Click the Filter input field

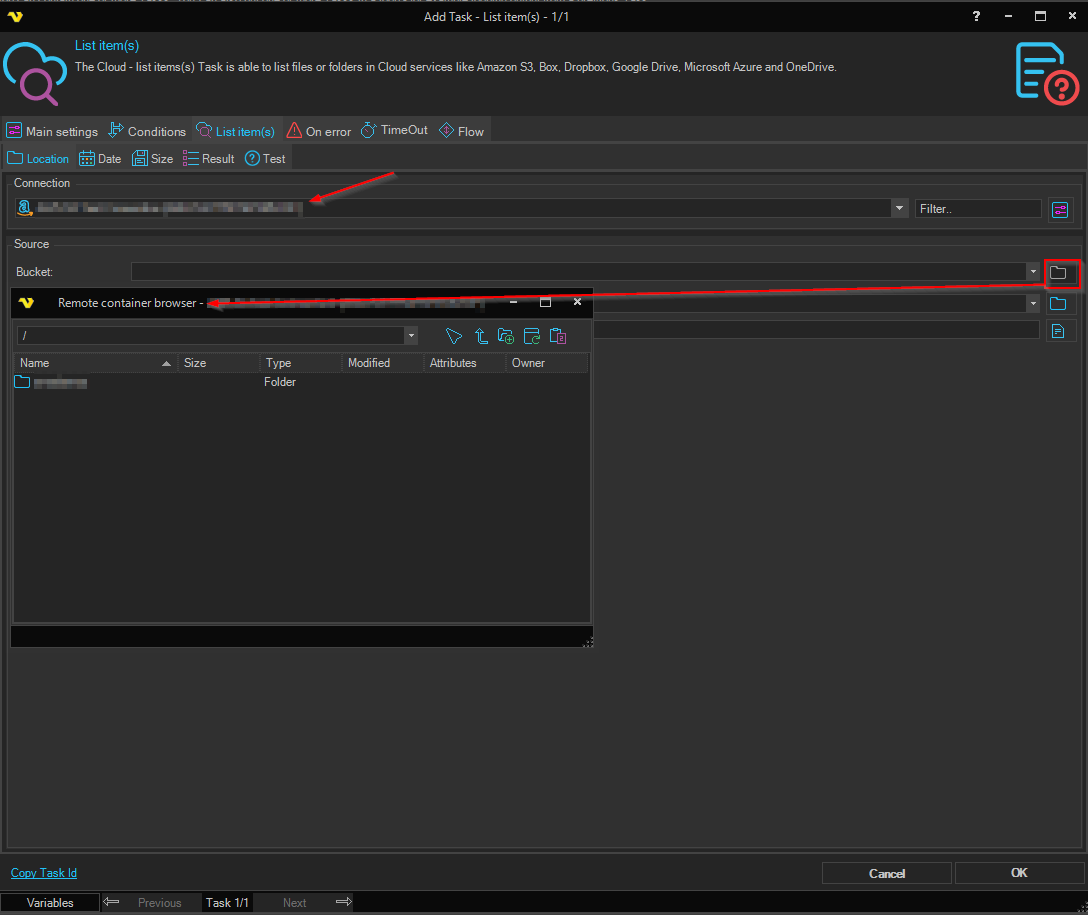pos(977,209)
